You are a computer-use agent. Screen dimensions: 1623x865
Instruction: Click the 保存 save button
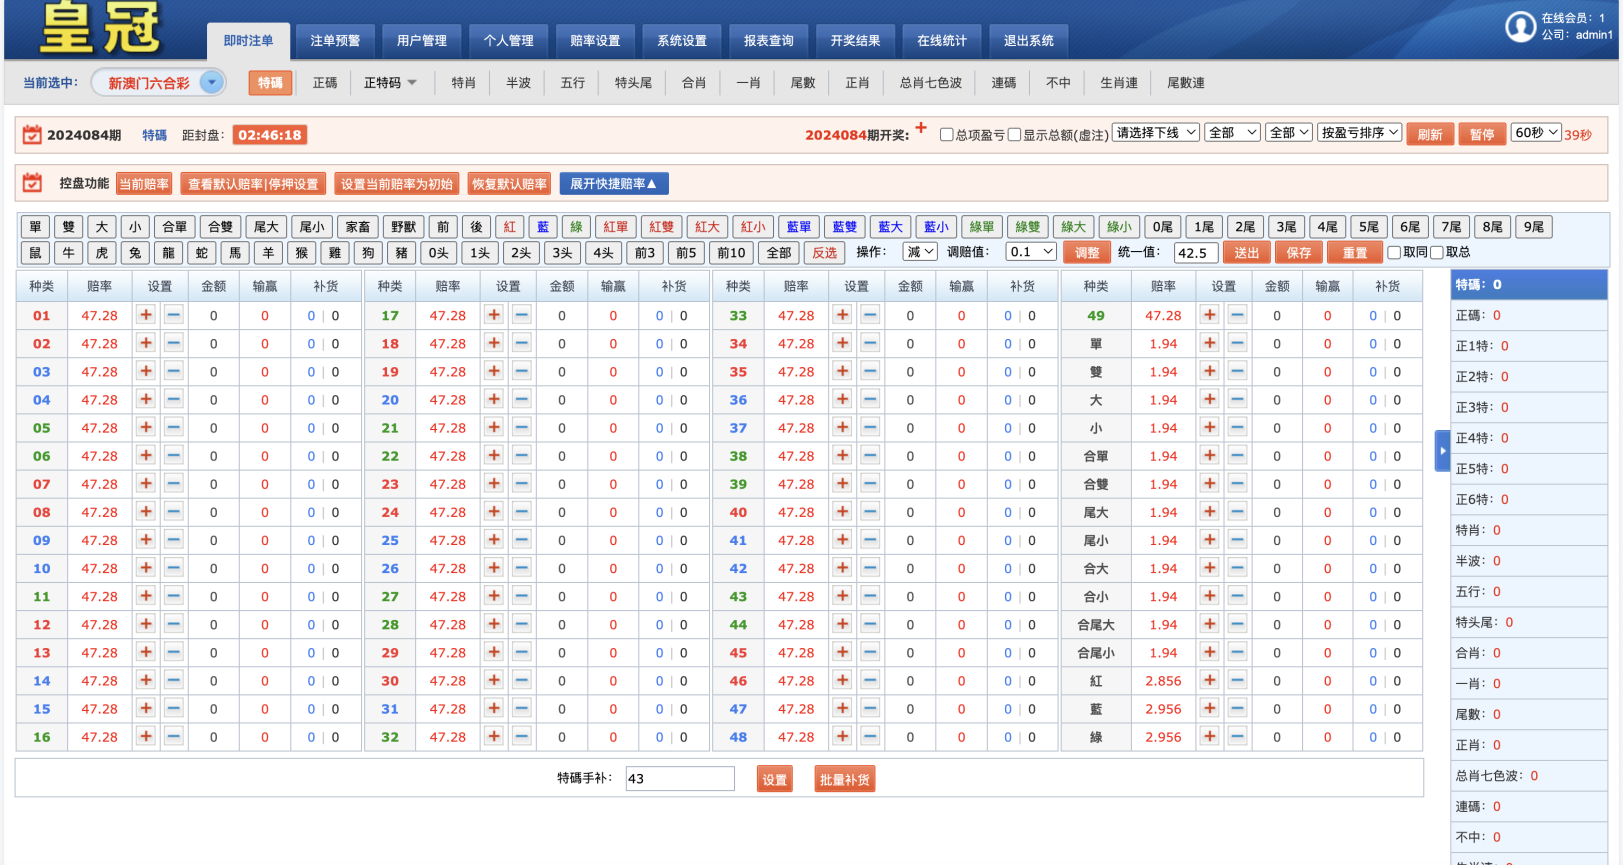click(x=1299, y=253)
